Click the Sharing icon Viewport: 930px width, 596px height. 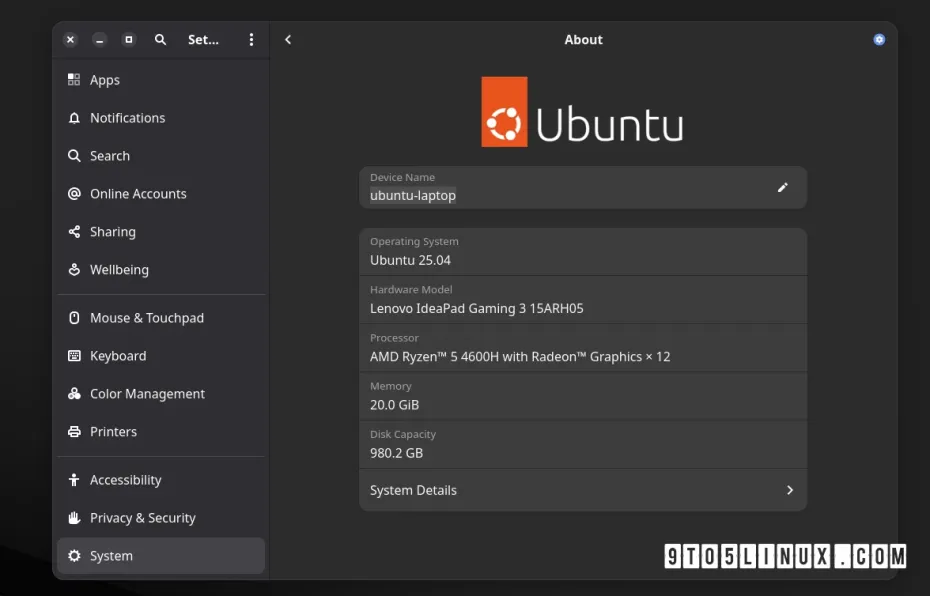(74, 231)
